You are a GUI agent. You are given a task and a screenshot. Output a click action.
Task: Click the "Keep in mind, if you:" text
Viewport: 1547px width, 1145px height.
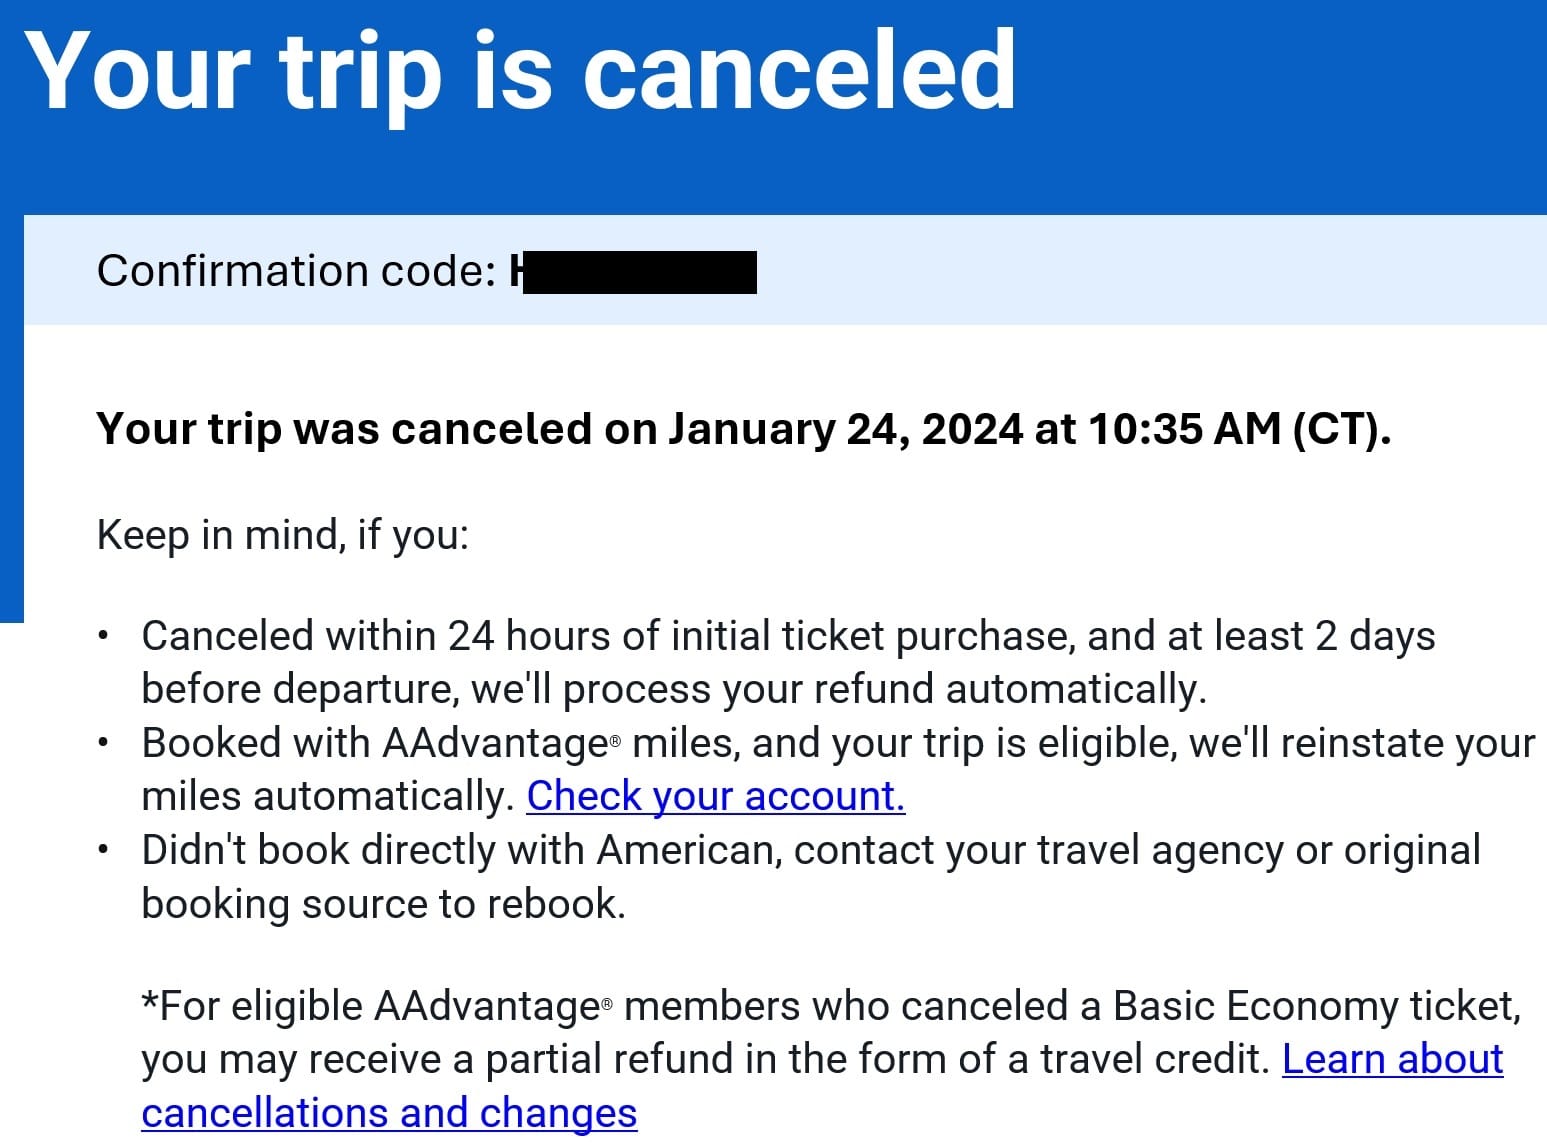coord(283,535)
